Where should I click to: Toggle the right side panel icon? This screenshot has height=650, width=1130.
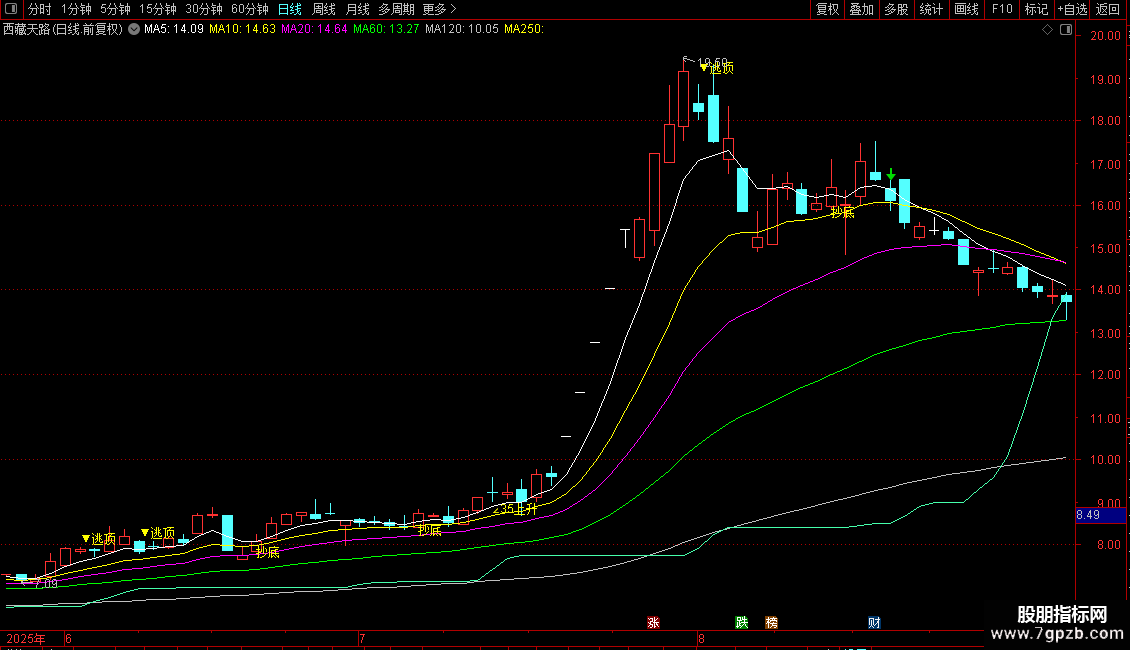click(1066, 30)
